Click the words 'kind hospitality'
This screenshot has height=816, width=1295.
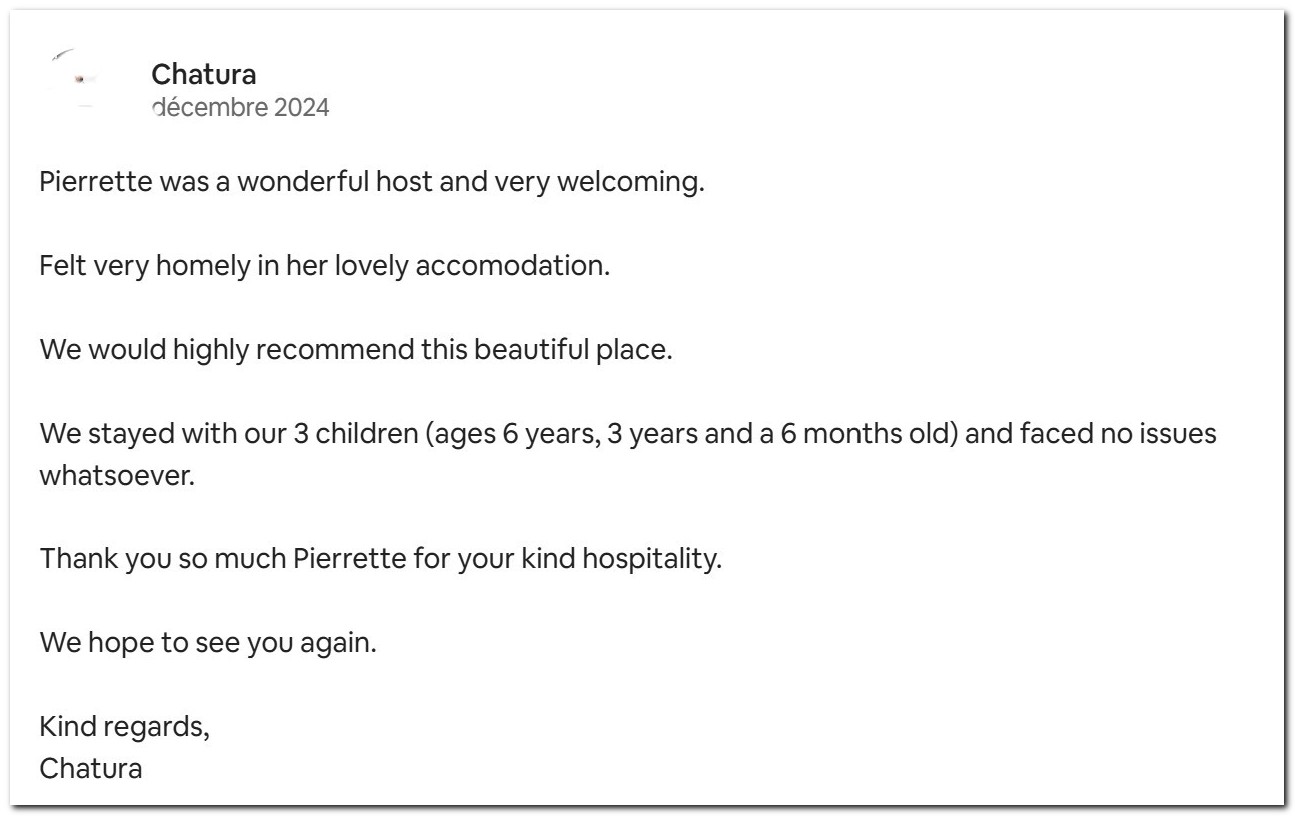[x=621, y=559]
